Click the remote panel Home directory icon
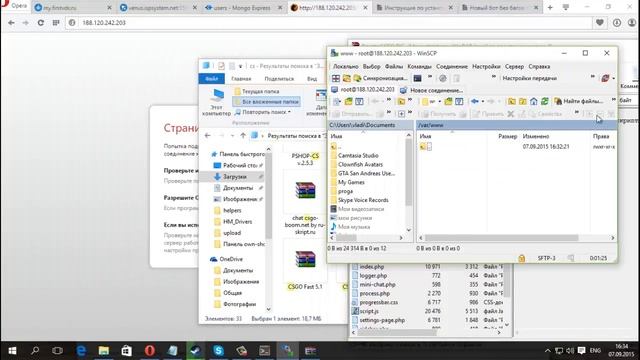The height and width of the screenshot is (360, 640). click(x=533, y=101)
